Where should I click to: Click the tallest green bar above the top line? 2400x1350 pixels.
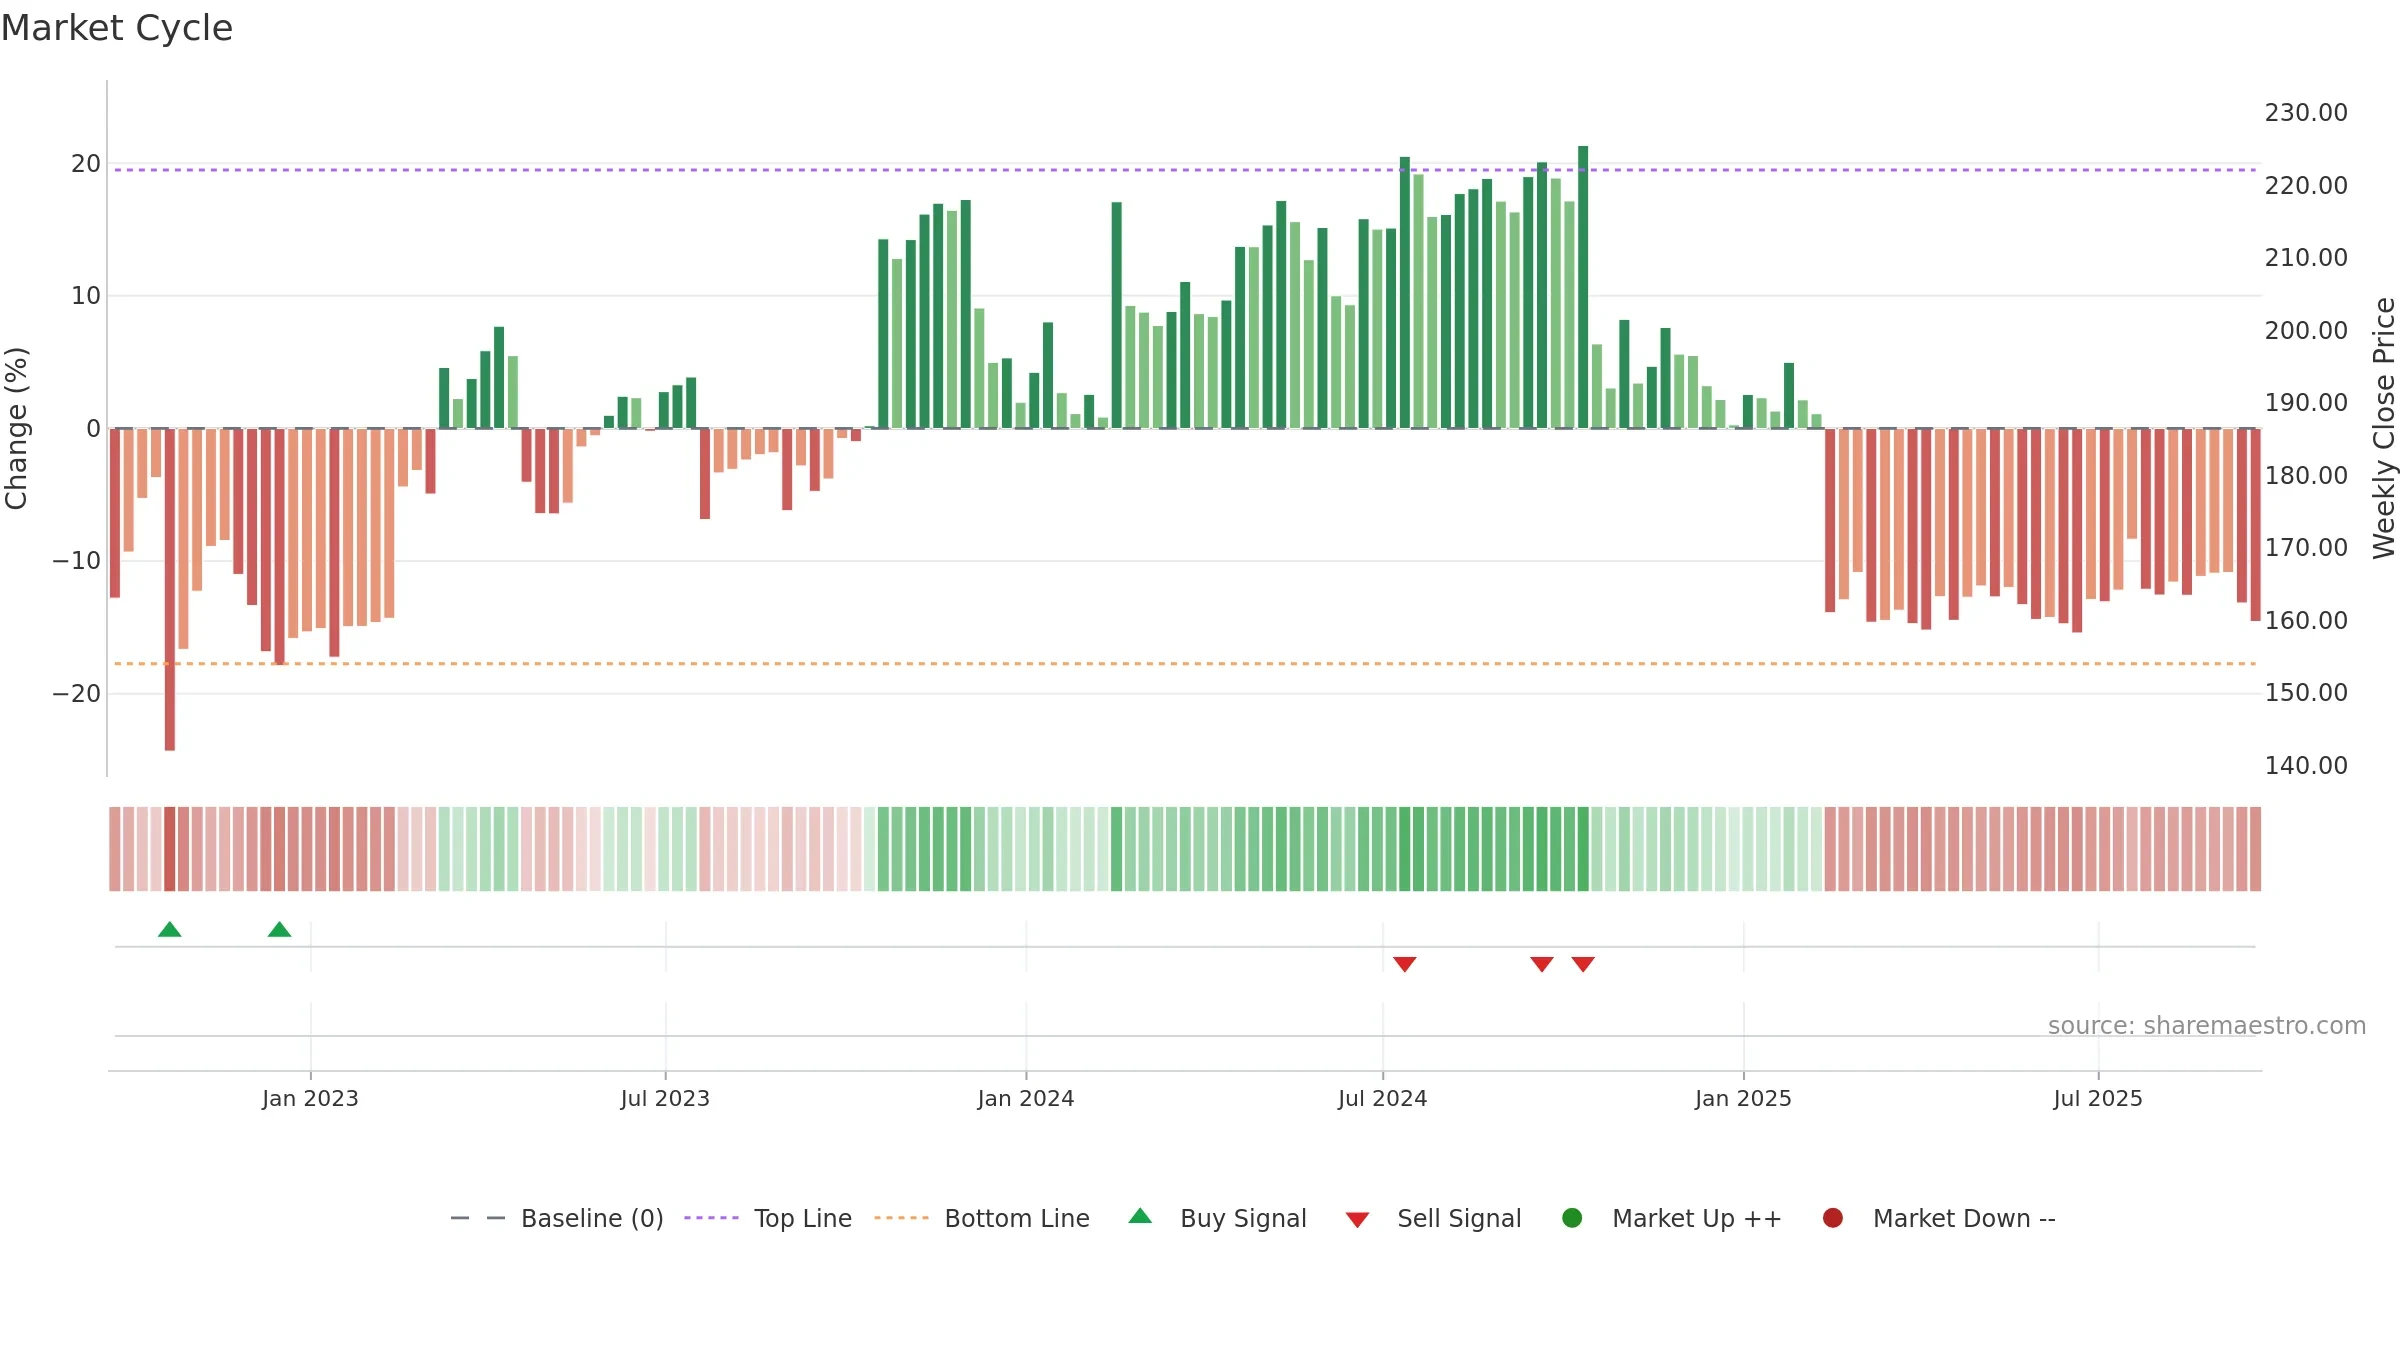pos(1583,287)
